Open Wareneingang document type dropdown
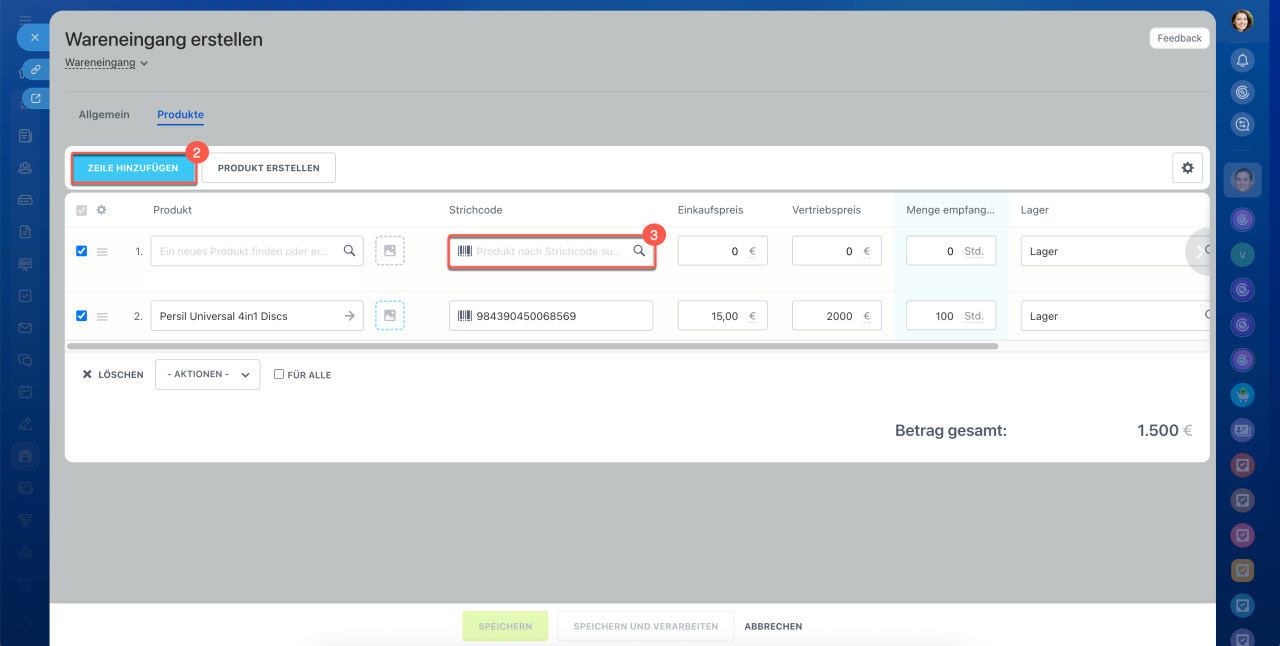The height and width of the screenshot is (646, 1280). click(x=106, y=63)
